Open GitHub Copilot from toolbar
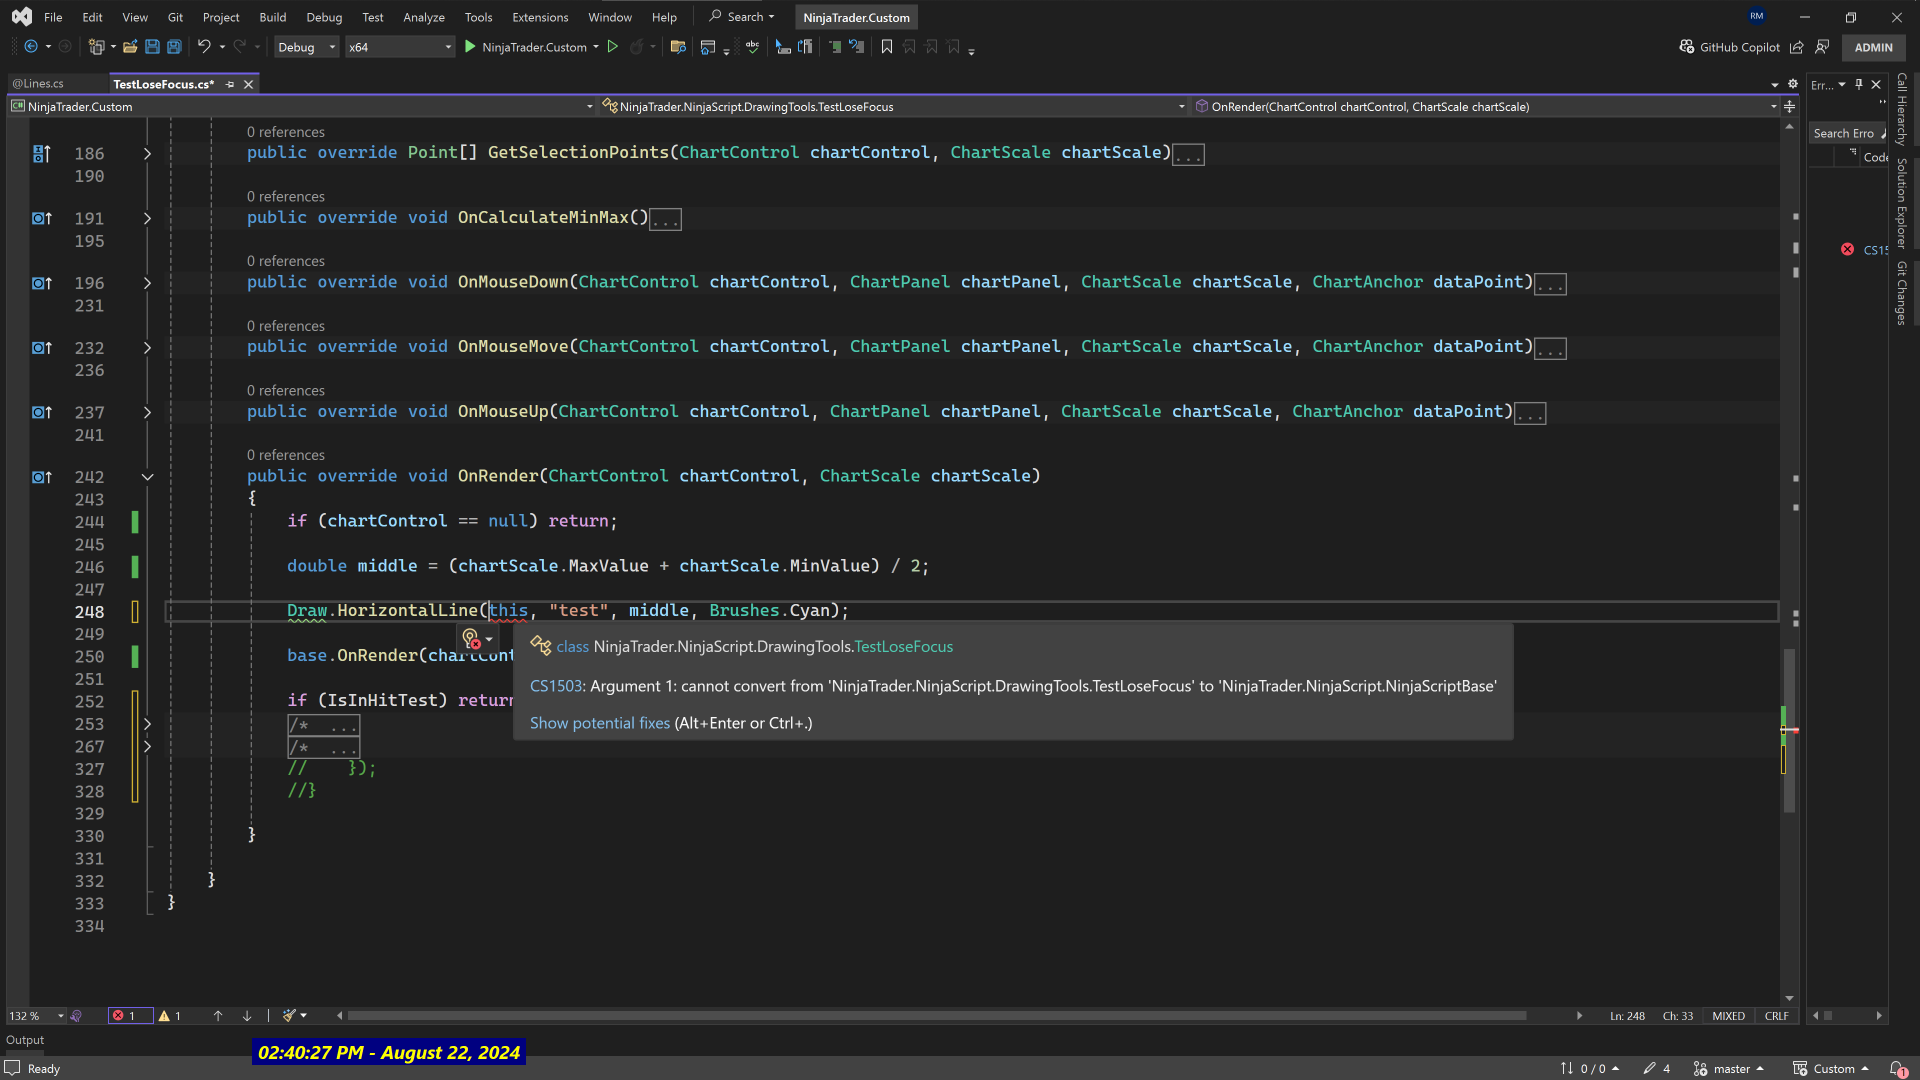1920x1080 pixels. pyautogui.click(x=1729, y=47)
